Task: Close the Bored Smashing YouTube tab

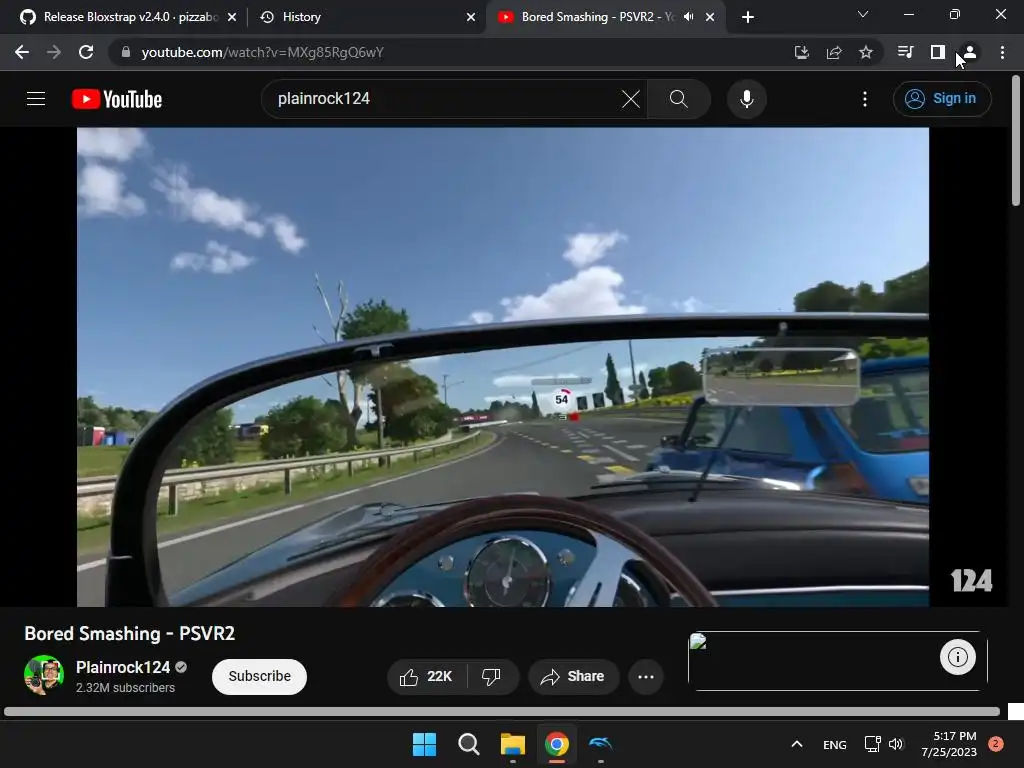Action: [x=710, y=17]
